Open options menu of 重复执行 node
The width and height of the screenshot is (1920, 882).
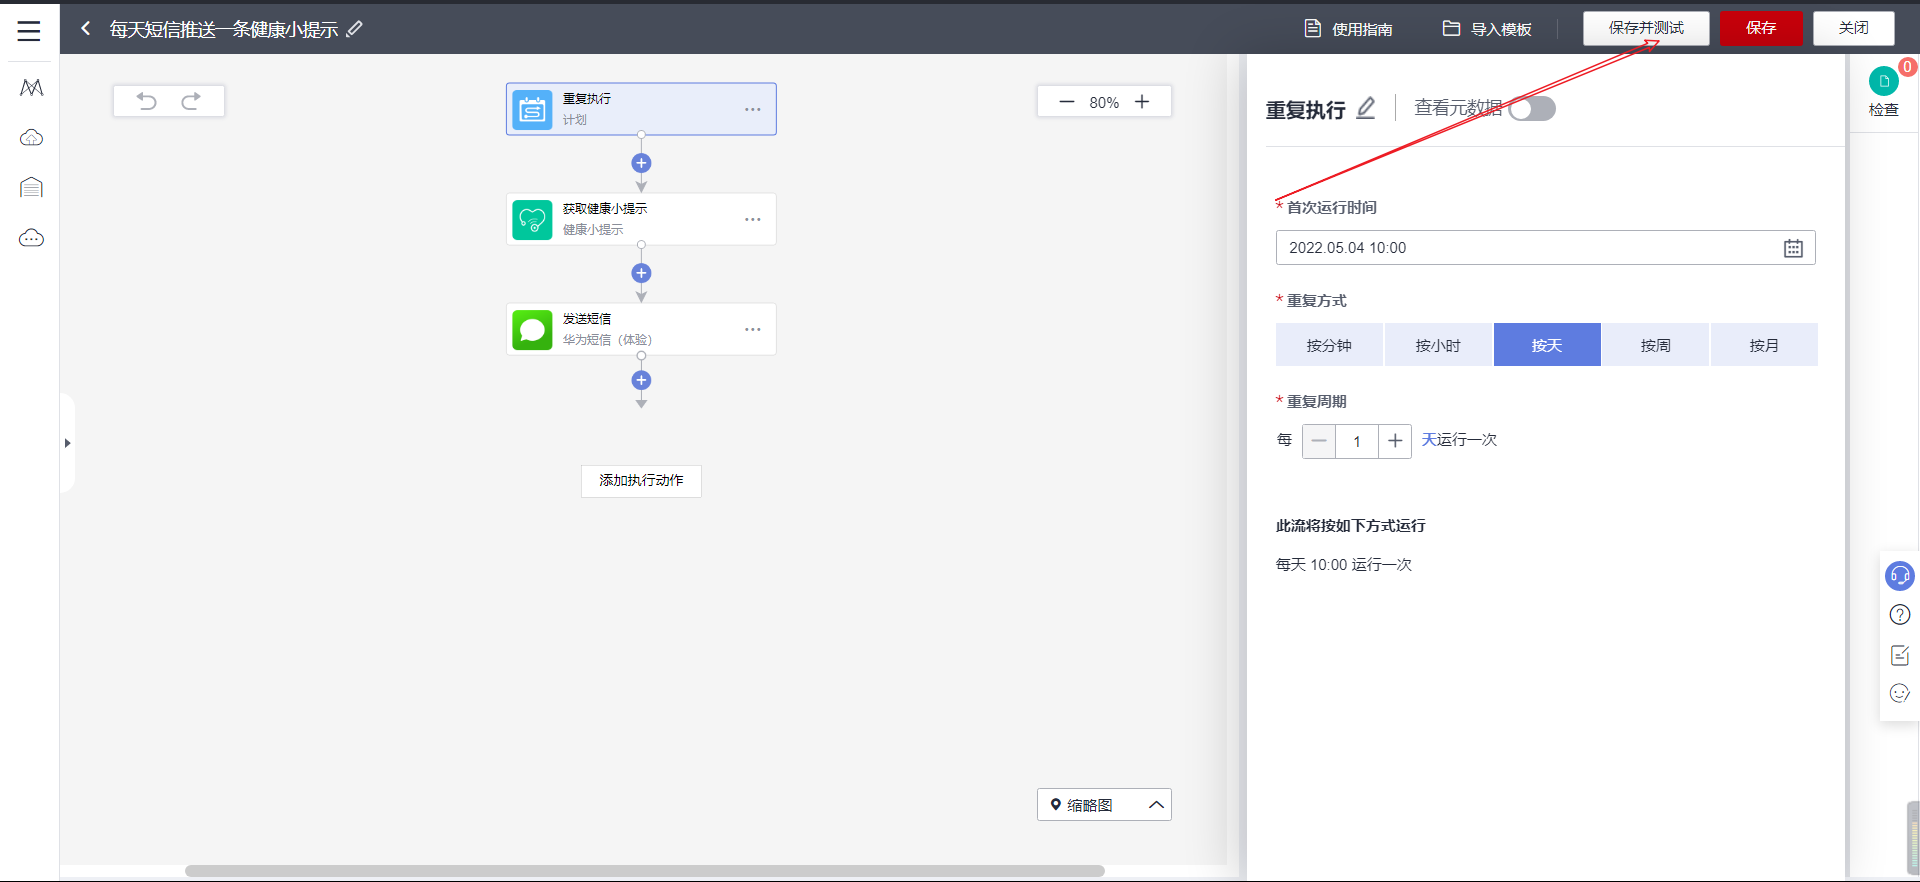point(753,109)
